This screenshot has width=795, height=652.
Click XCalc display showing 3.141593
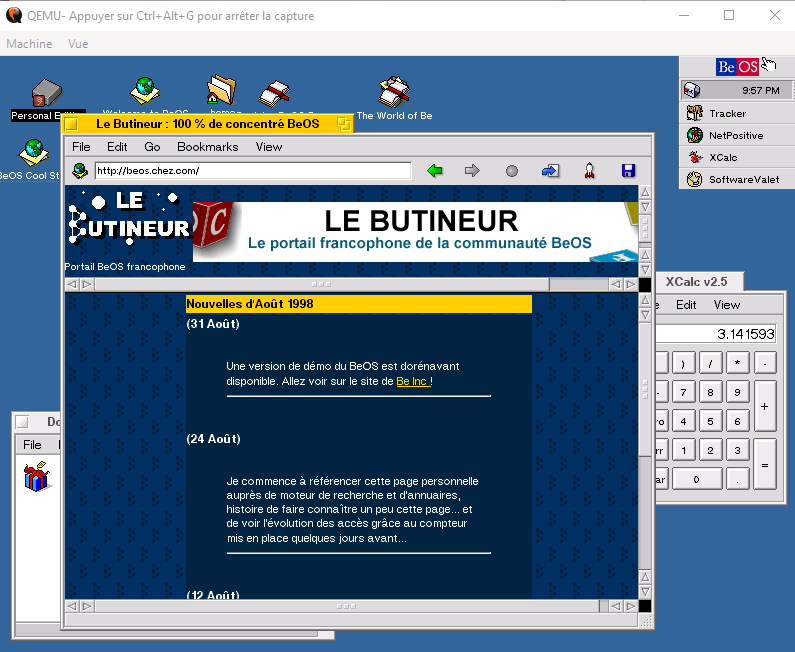pos(716,334)
